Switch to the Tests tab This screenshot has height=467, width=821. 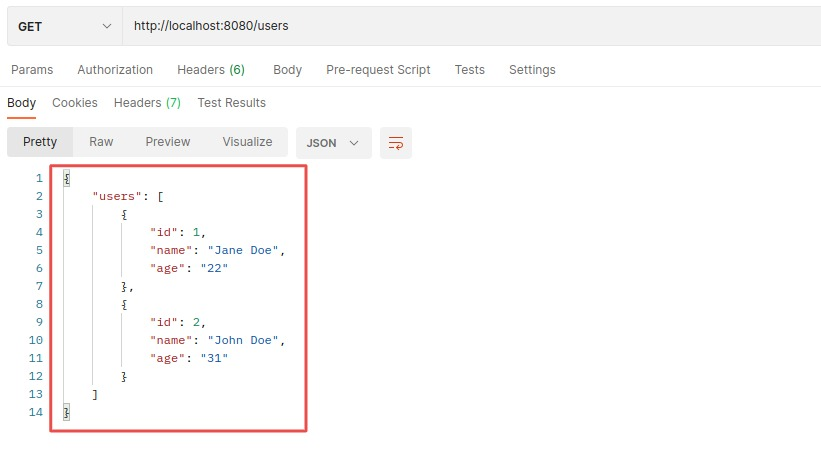click(469, 70)
